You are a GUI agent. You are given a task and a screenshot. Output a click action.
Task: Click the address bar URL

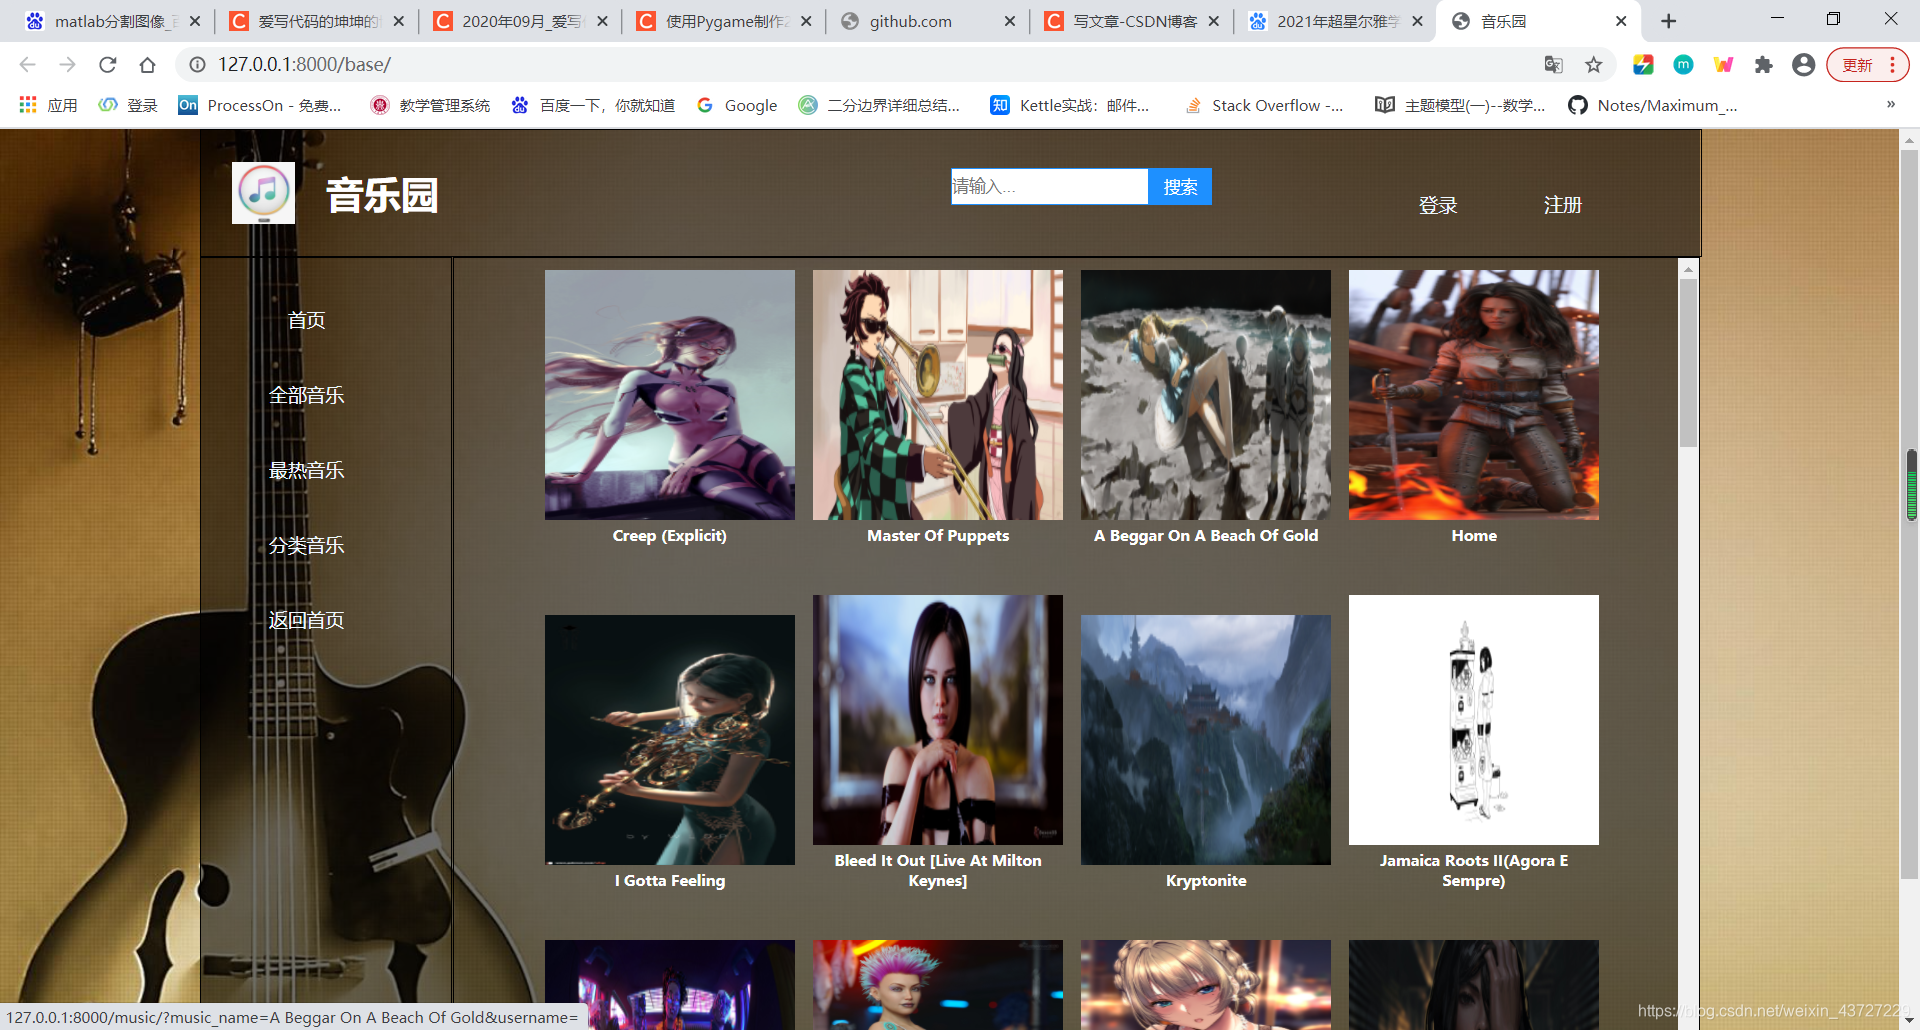click(x=305, y=65)
